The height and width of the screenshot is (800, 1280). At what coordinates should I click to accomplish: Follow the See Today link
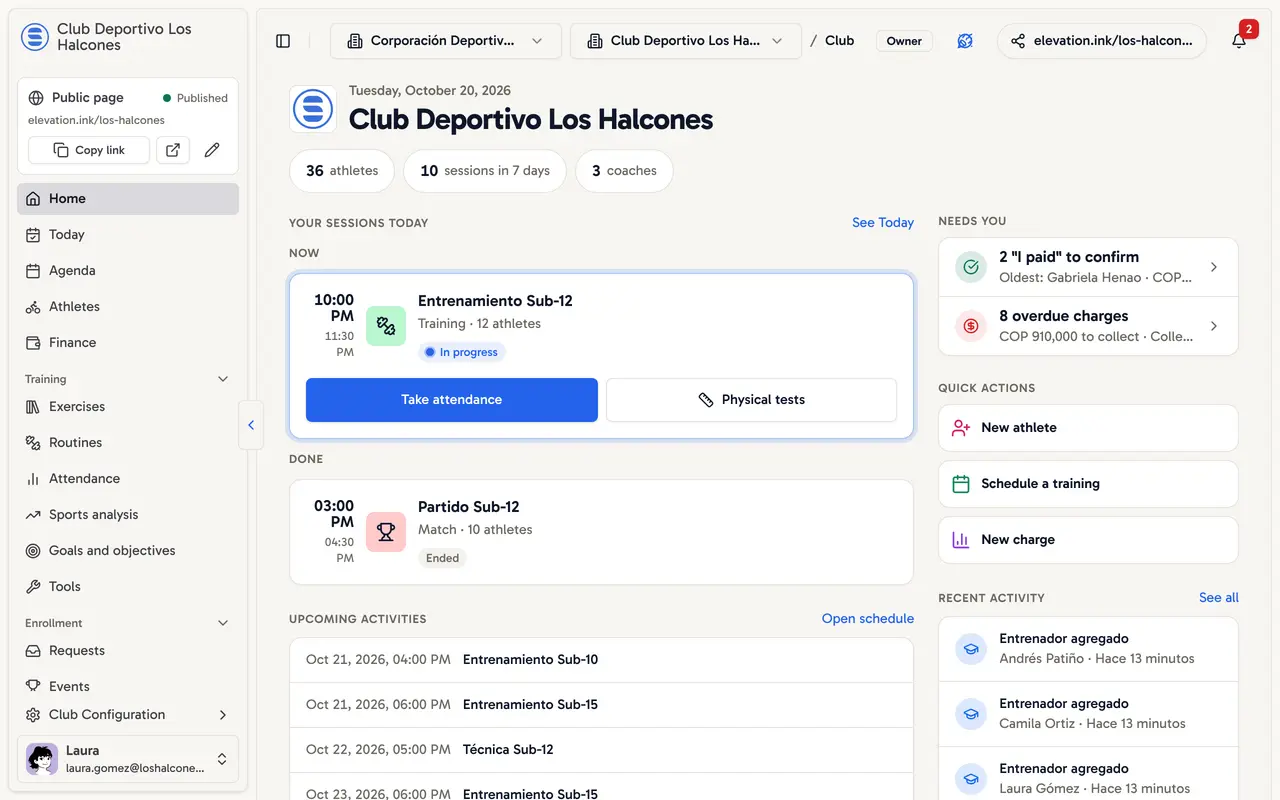coord(883,223)
